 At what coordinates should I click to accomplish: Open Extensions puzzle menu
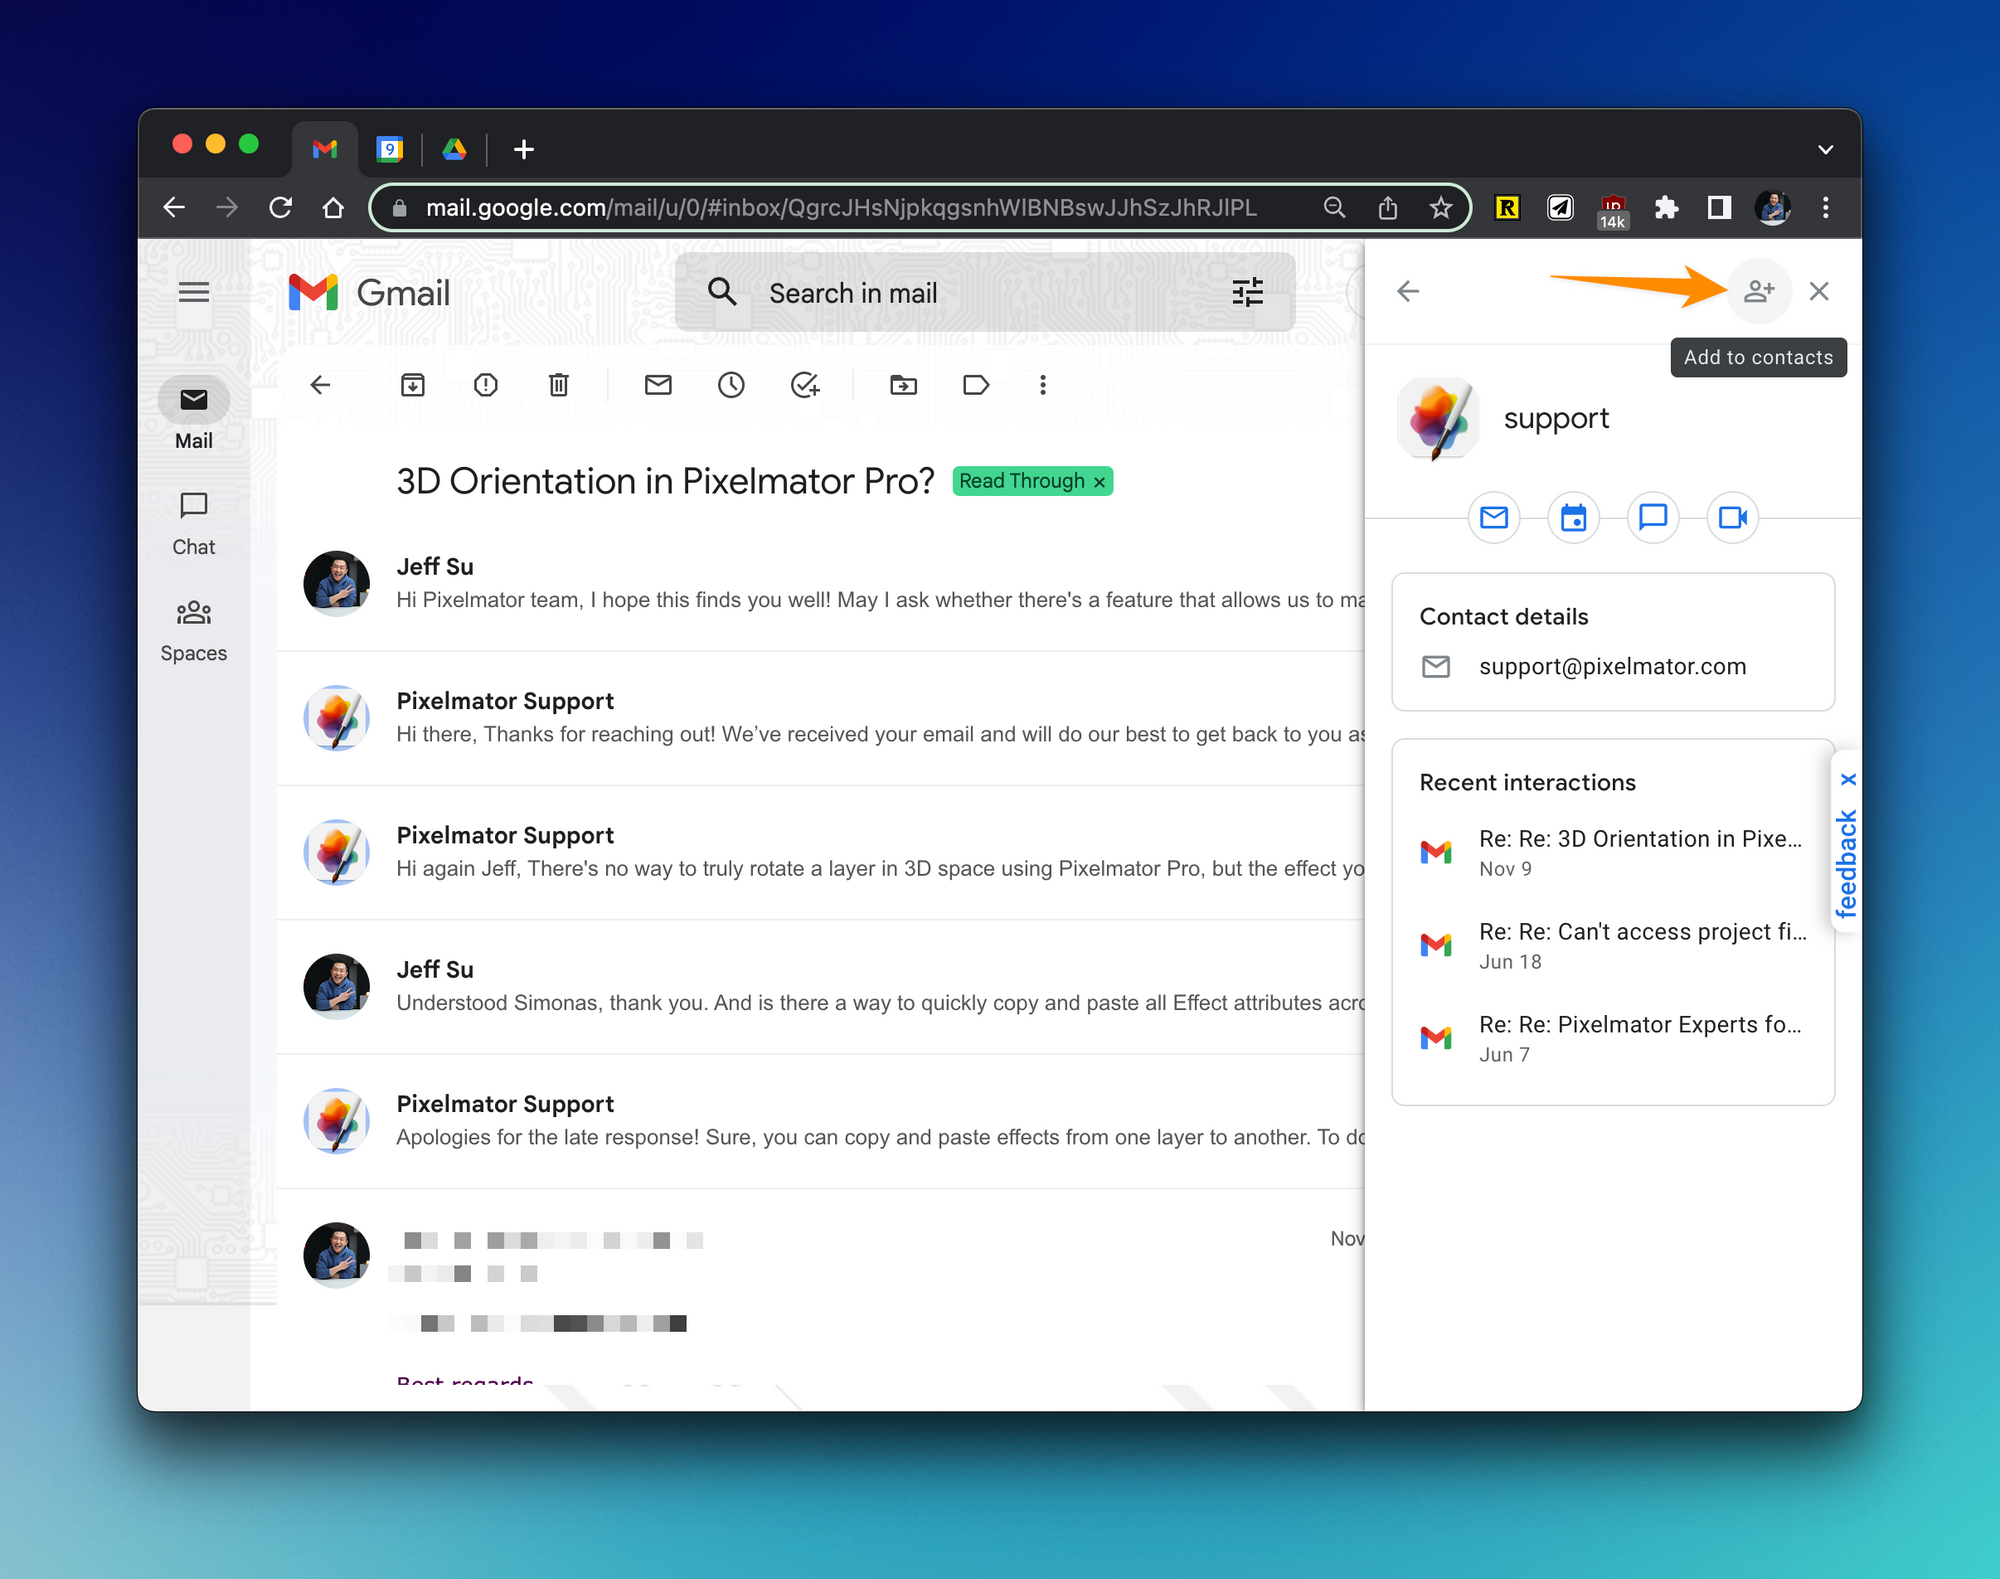(1666, 207)
